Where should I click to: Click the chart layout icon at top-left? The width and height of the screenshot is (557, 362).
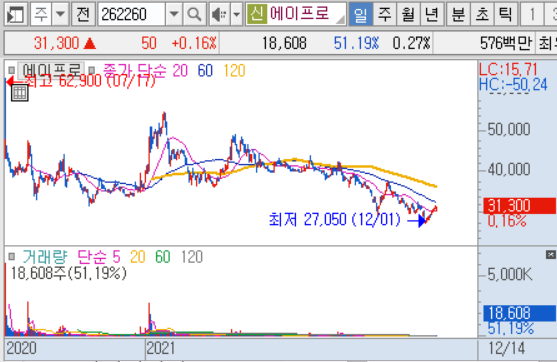click(15, 15)
